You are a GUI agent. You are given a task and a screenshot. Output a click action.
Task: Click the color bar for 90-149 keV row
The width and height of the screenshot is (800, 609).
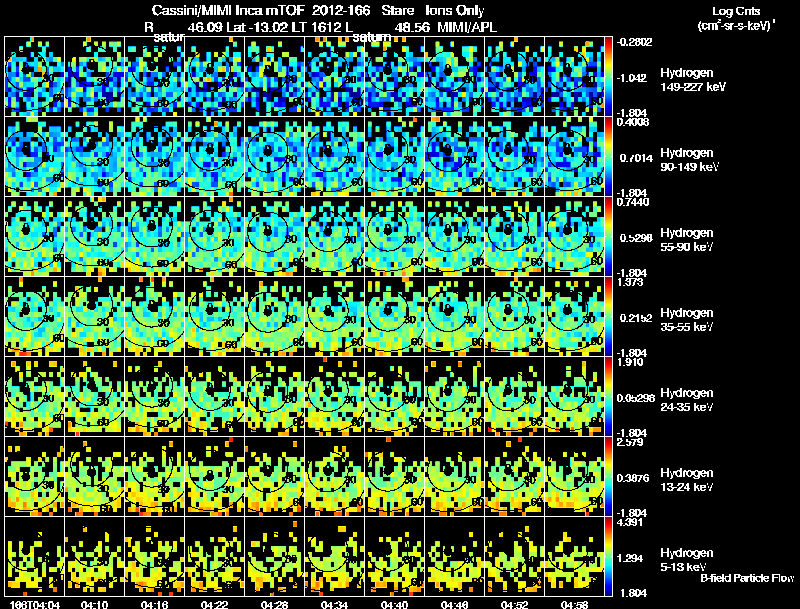tap(608, 156)
